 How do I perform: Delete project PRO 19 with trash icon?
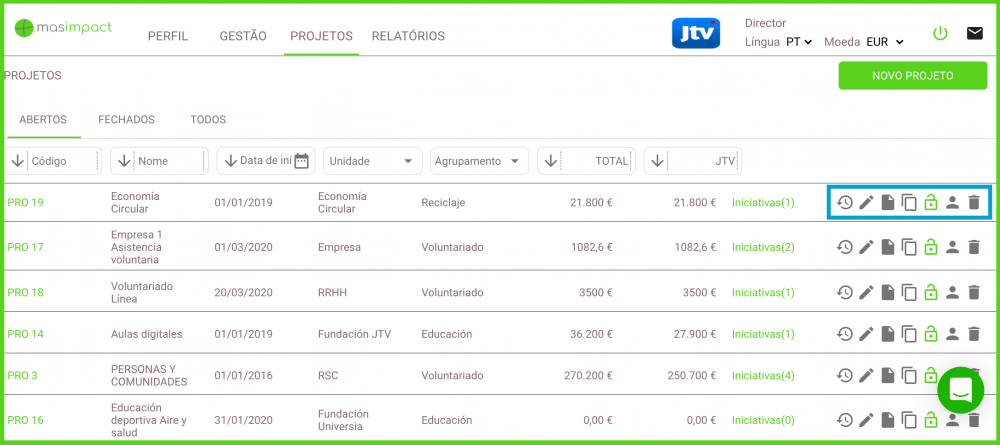[974, 203]
